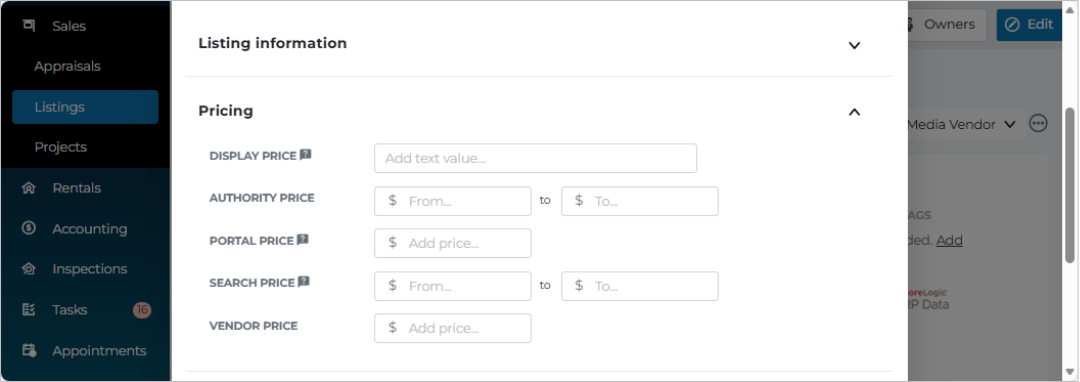This screenshot has width=1080, height=382.
Task: Click the Edit button
Action: pyautogui.click(x=1030, y=25)
